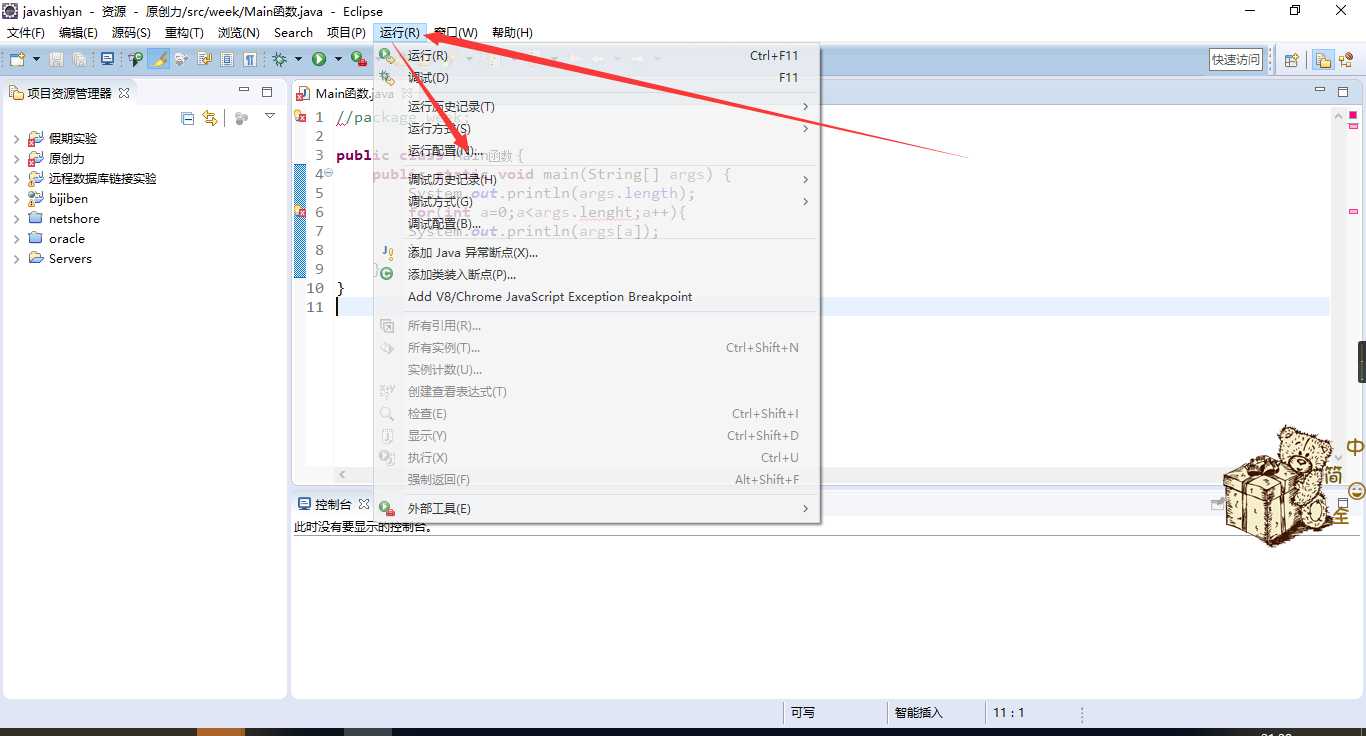Choose Add V8/Chrome JavaScript Exception Breakpoint

tap(596, 297)
